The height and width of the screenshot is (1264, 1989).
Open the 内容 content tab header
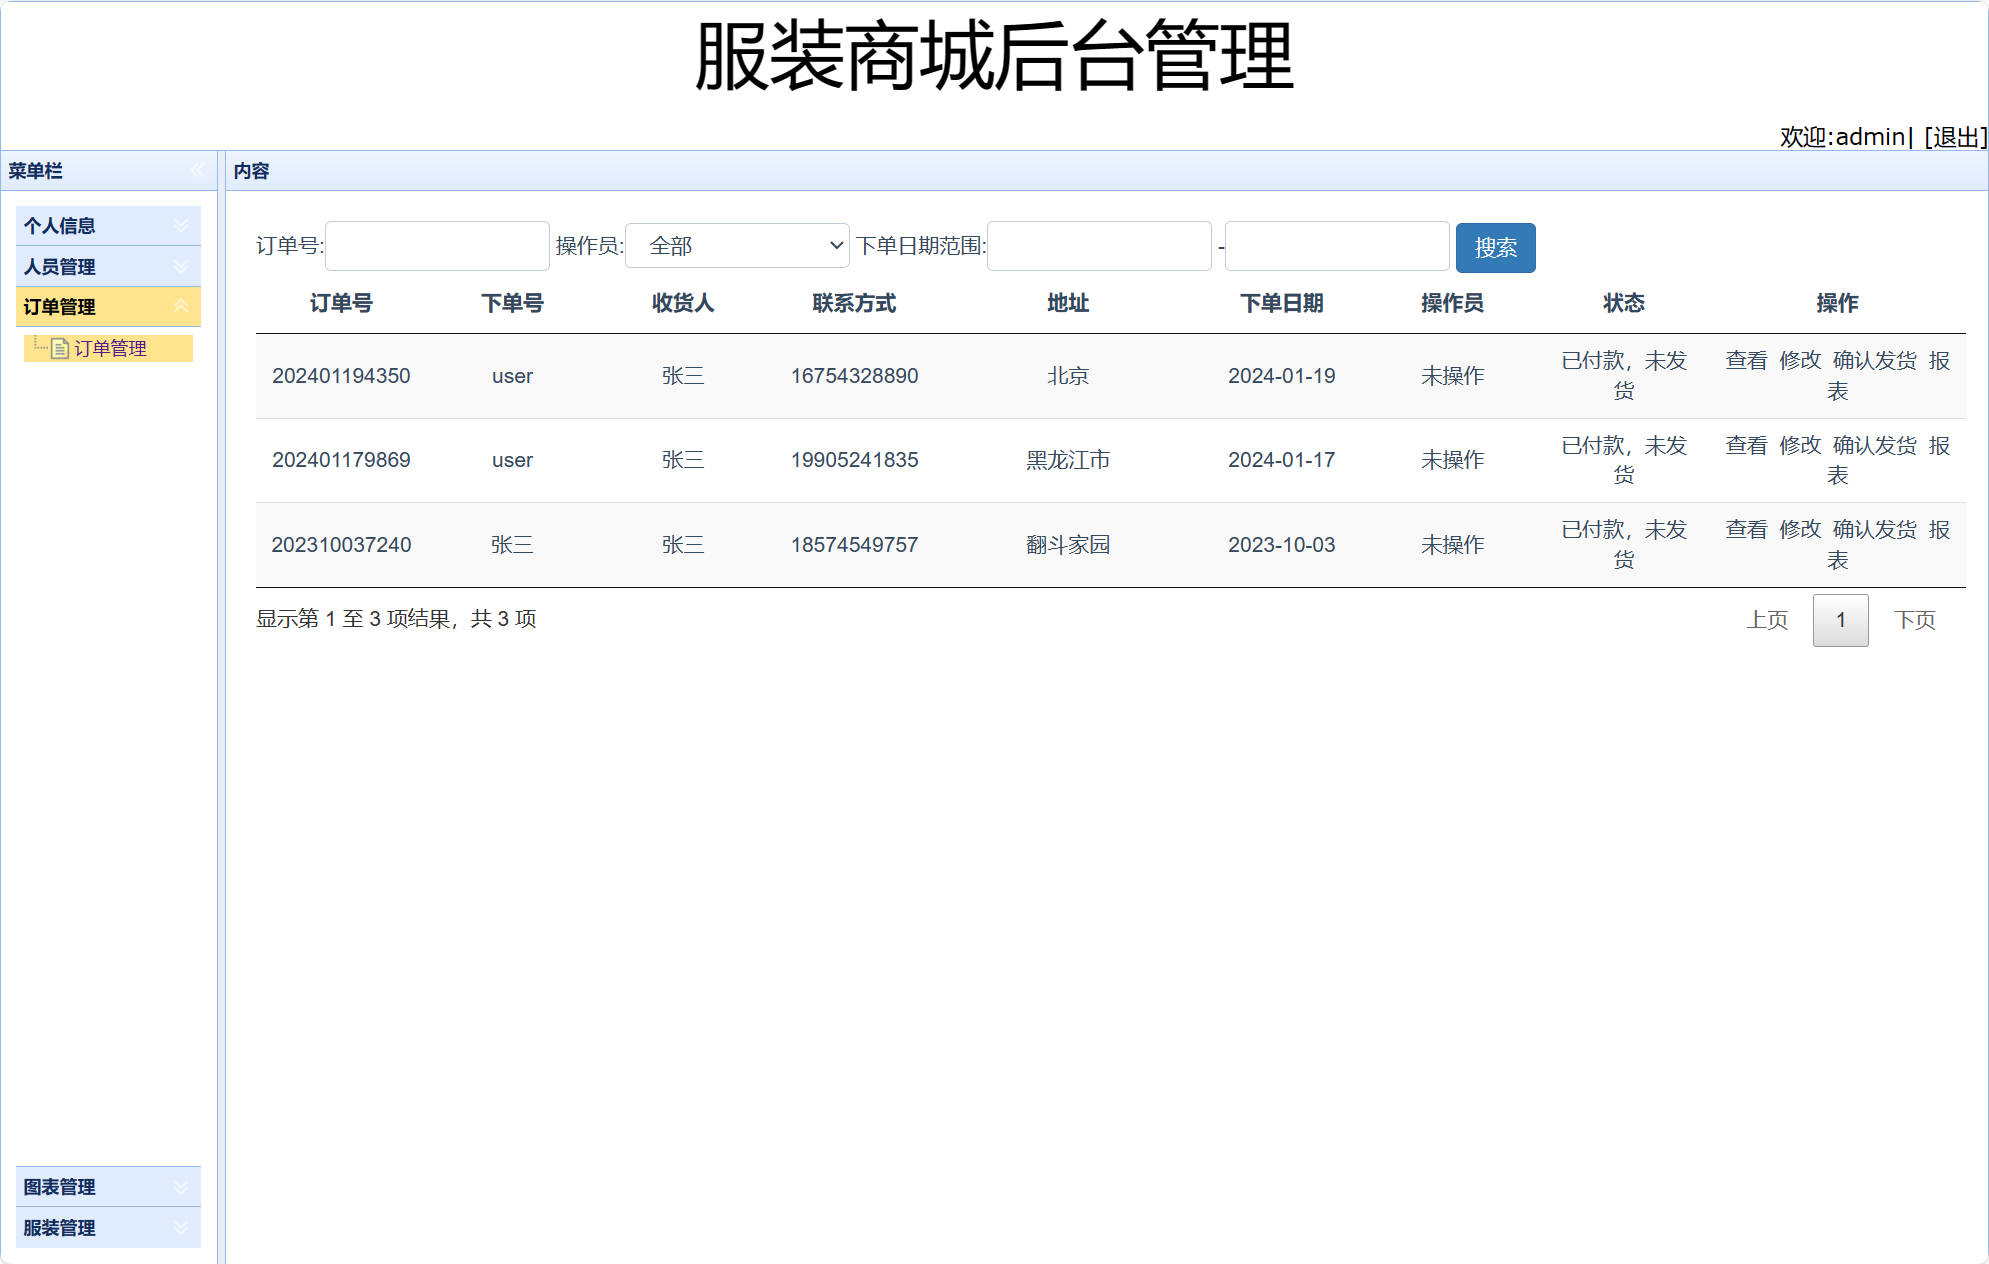(x=252, y=171)
